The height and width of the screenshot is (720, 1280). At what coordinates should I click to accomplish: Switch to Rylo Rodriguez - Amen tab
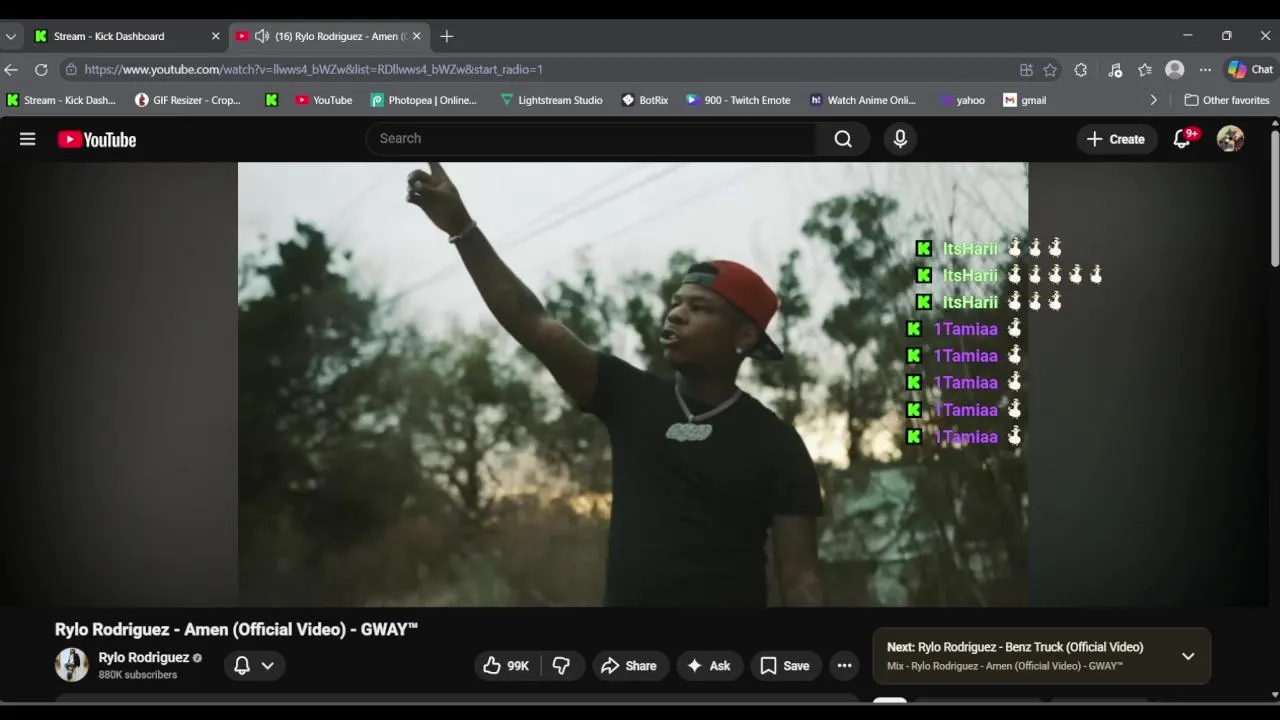(x=330, y=36)
